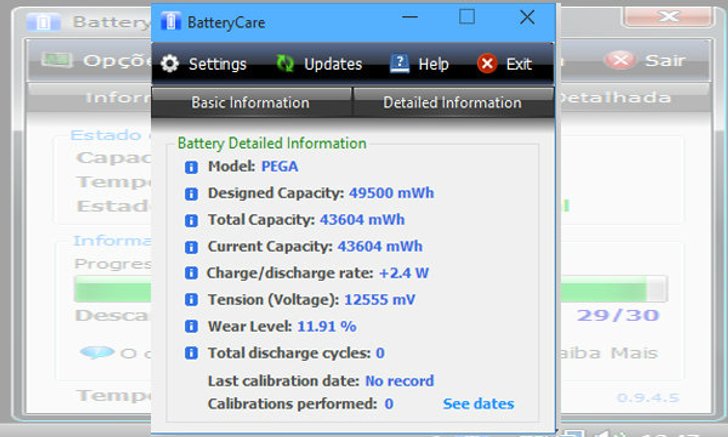Close the background window with red X
The image size is (728, 437).
(669, 17)
